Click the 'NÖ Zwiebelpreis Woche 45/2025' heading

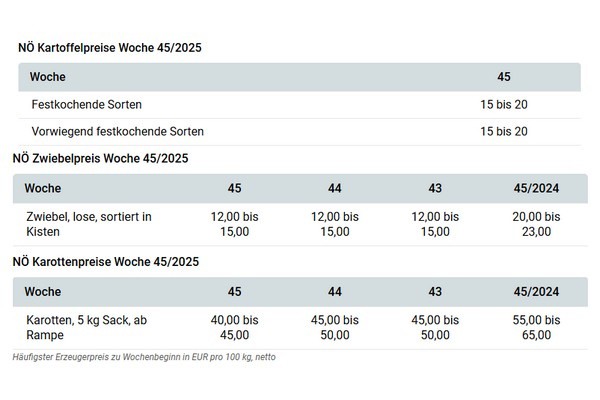(100, 158)
